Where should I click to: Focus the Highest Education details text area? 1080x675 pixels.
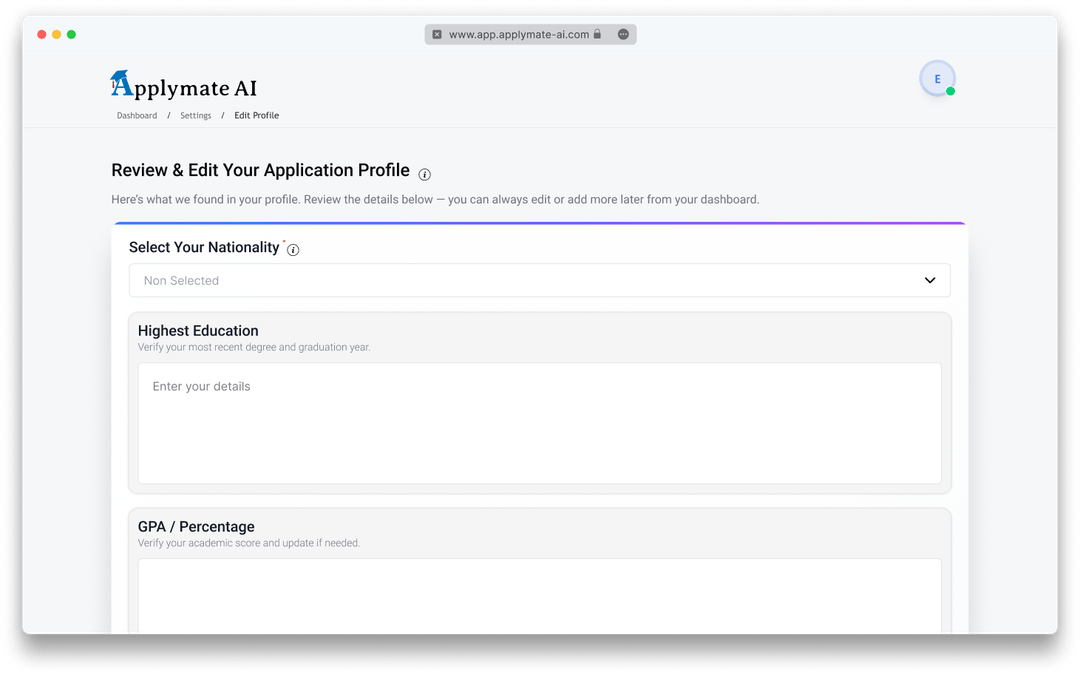pyautogui.click(x=539, y=423)
